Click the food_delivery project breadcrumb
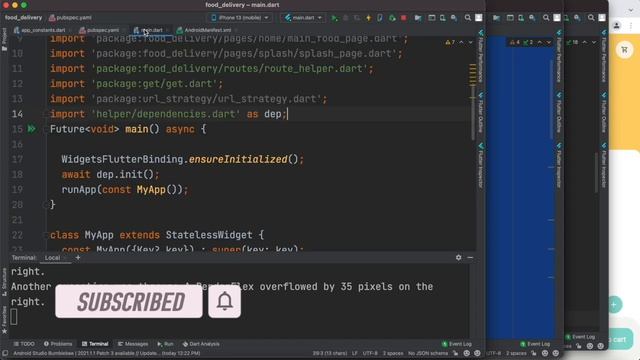This screenshot has width=640, height=360. tap(23, 18)
